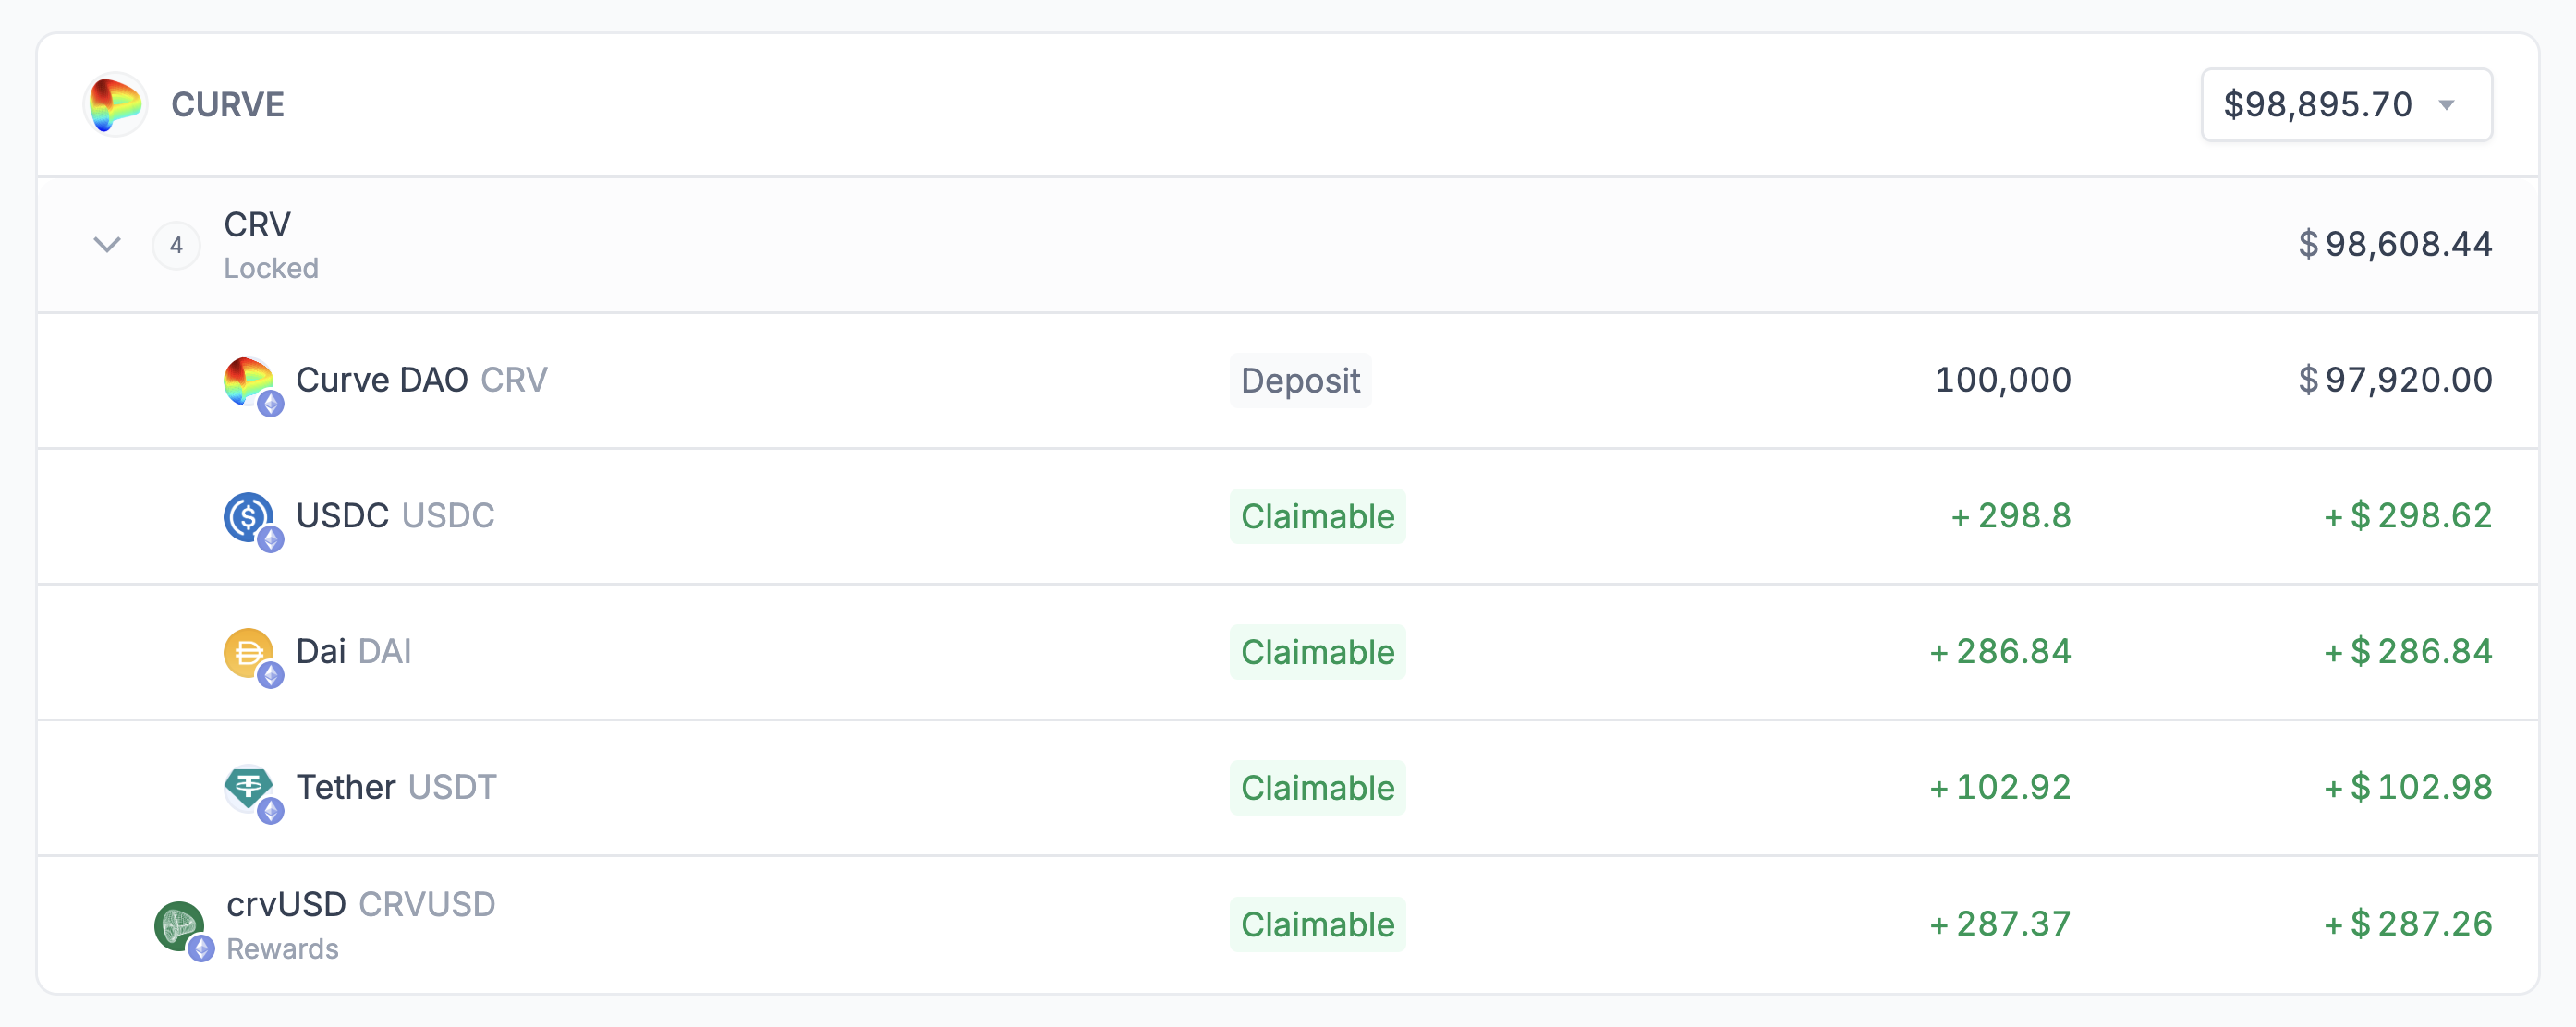2576x1027 pixels.
Task: Collapse the CRV Locked group chevron
Action: (x=107, y=245)
